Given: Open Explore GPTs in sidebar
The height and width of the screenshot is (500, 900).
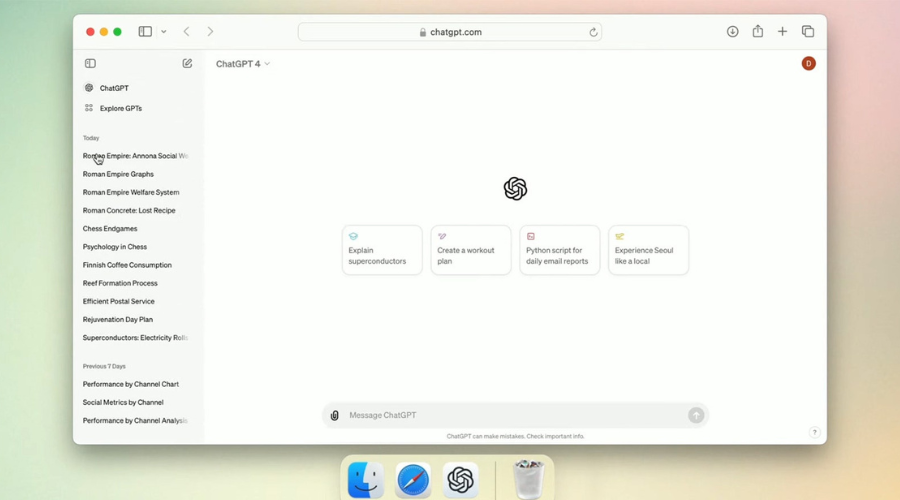Looking at the screenshot, I should tap(120, 108).
